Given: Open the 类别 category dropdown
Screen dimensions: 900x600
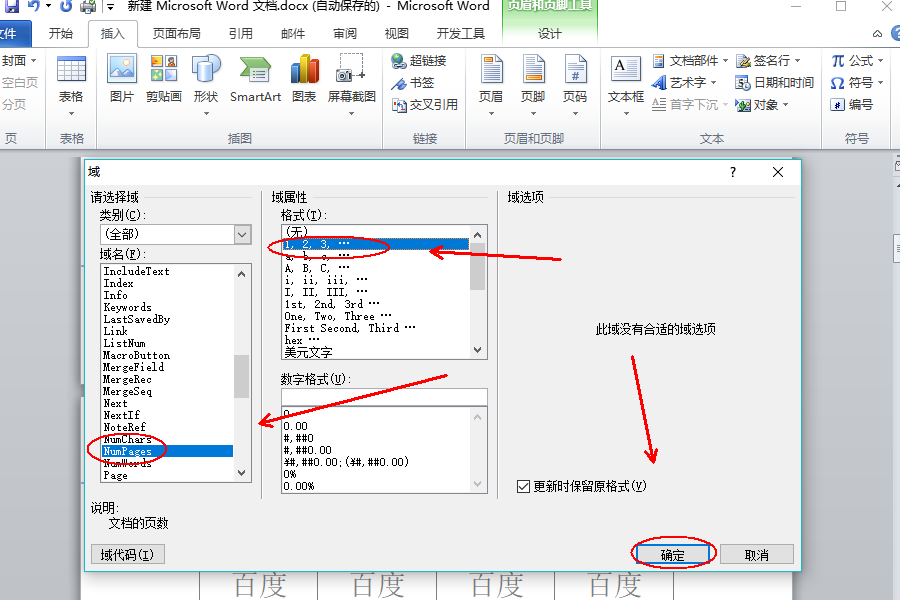Looking at the screenshot, I should click(241, 233).
